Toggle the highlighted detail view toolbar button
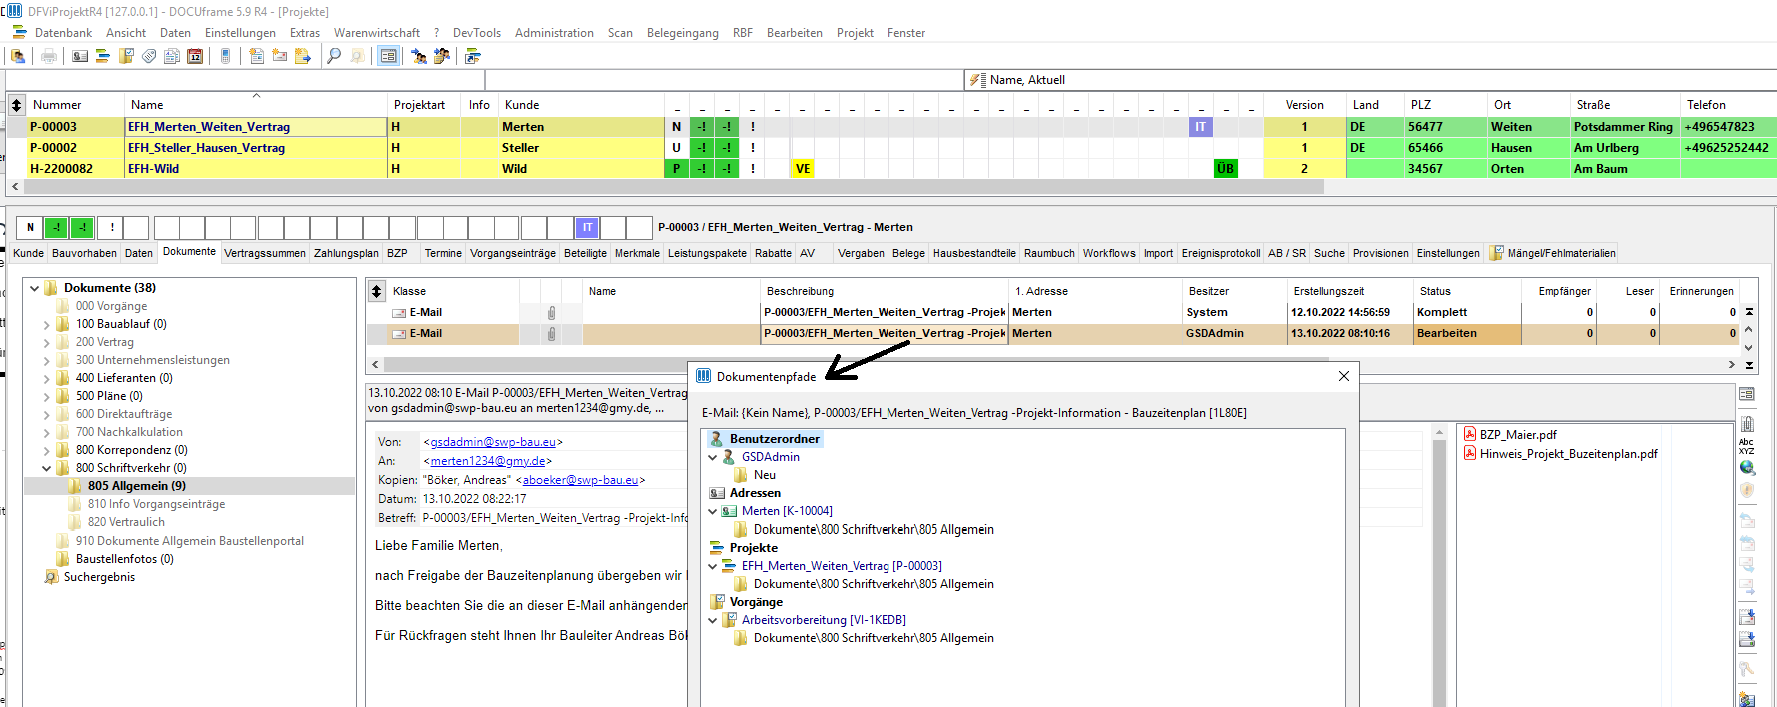Viewport: 1777px width, 707px height. pyautogui.click(x=388, y=56)
